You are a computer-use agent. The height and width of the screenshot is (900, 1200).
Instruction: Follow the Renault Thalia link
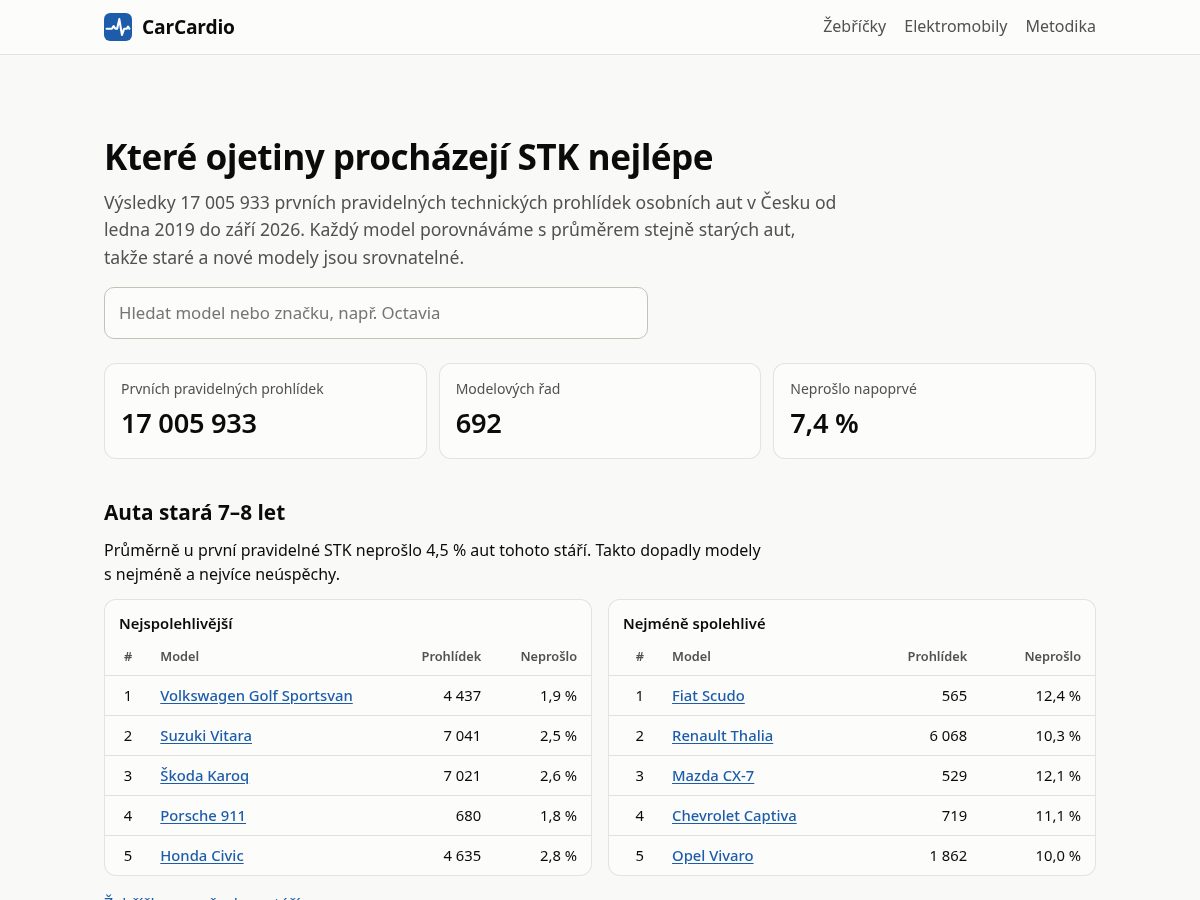[x=722, y=736]
